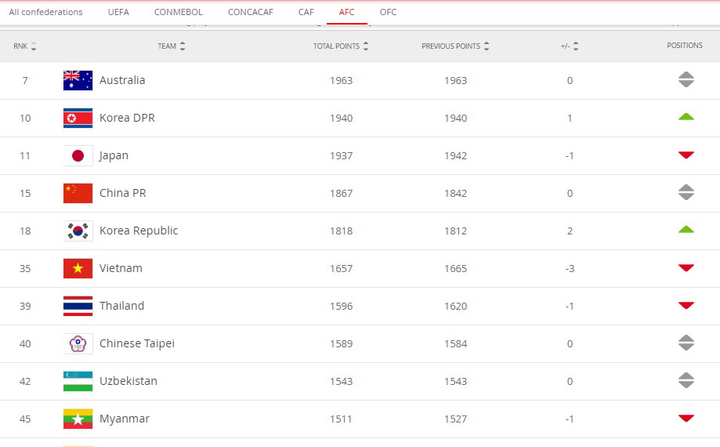The height and width of the screenshot is (447, 720).
Task: Click Korea DPR green up arrow
Action: click(x=685, y=118)
